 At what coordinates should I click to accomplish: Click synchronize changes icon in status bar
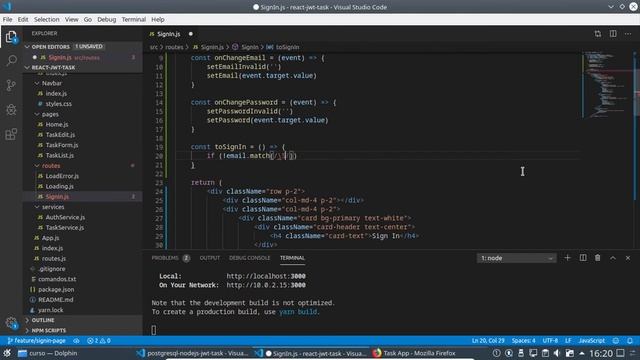(x=76, y=340)
